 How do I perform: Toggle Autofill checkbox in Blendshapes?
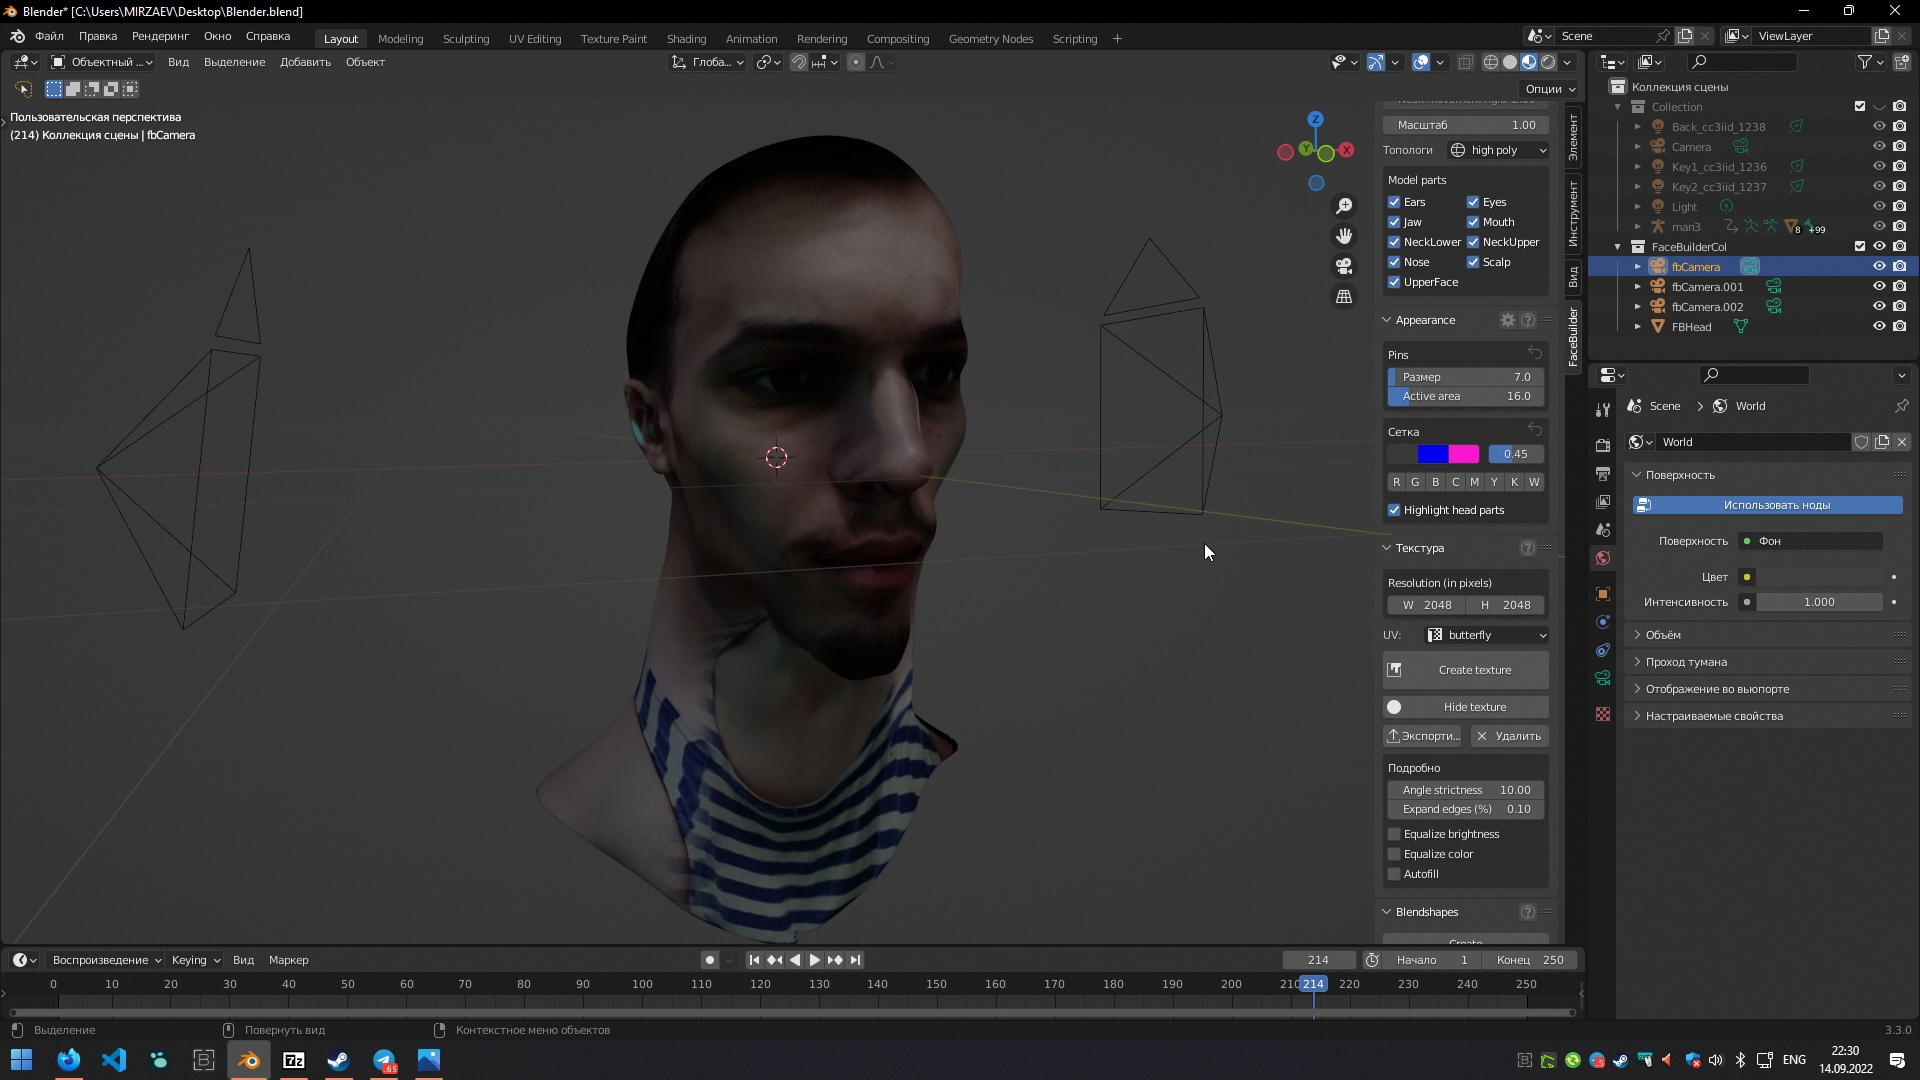tap(1394, 873)
